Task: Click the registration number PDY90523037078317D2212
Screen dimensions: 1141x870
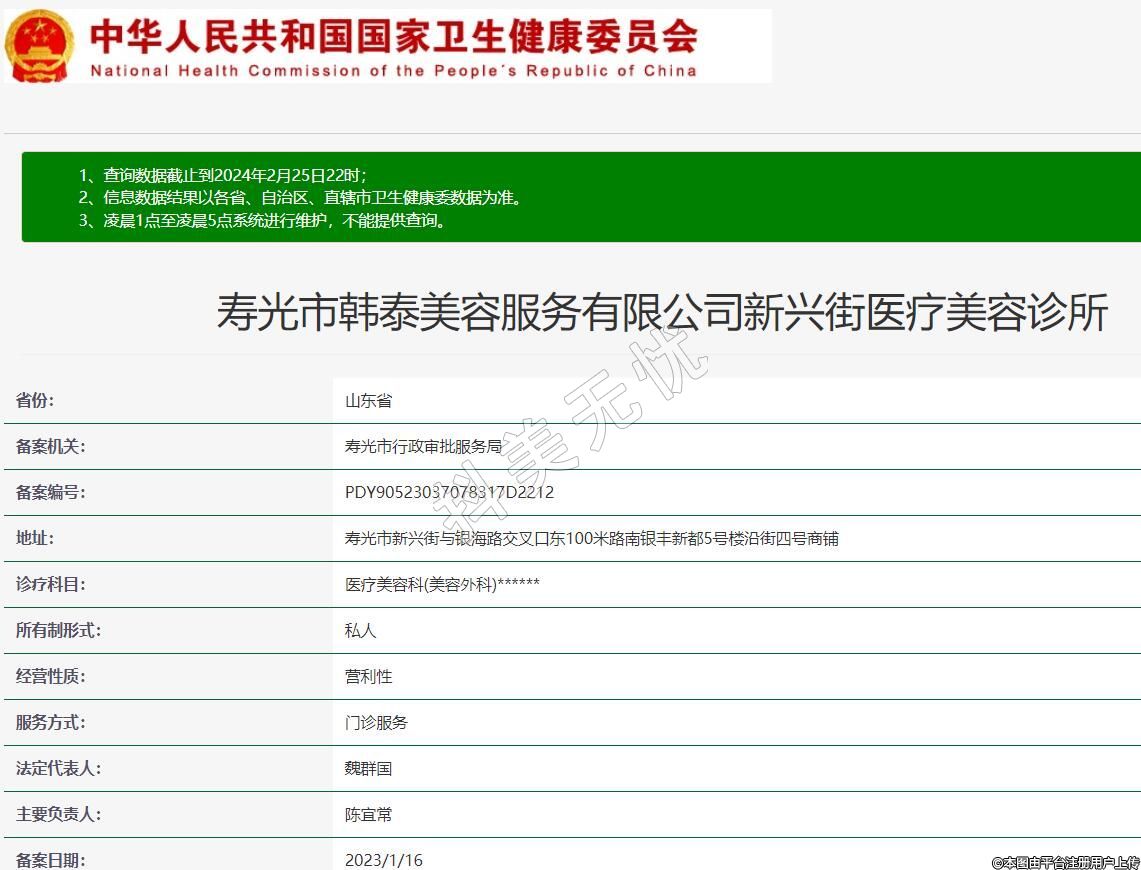Action: click(449, 493)
